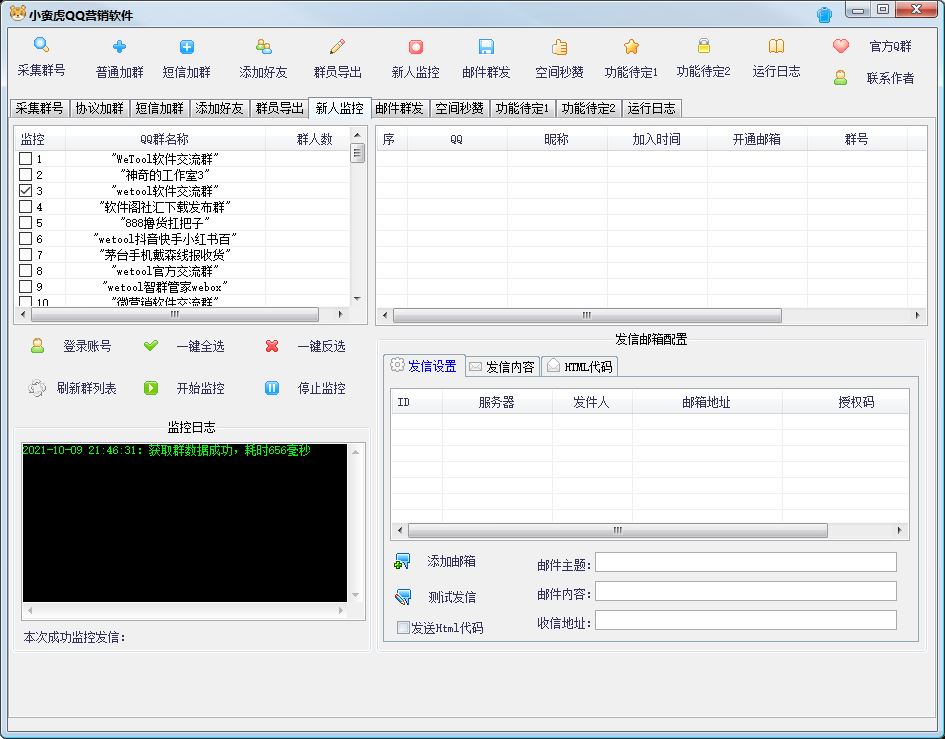The height and width of the screenshot is (739, 945).
Task: Click the 采集群号 magnifier toolbar icon
Action: pyautogui.click(x=41, y=46)
